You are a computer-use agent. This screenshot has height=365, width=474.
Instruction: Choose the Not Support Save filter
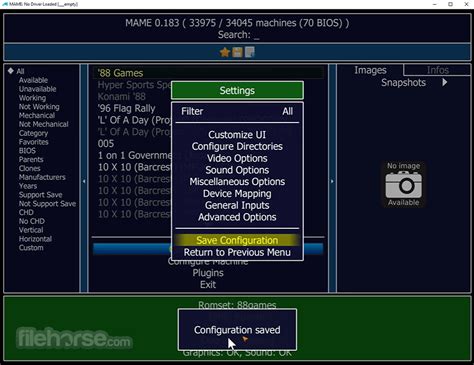click(x=47, y=204)
